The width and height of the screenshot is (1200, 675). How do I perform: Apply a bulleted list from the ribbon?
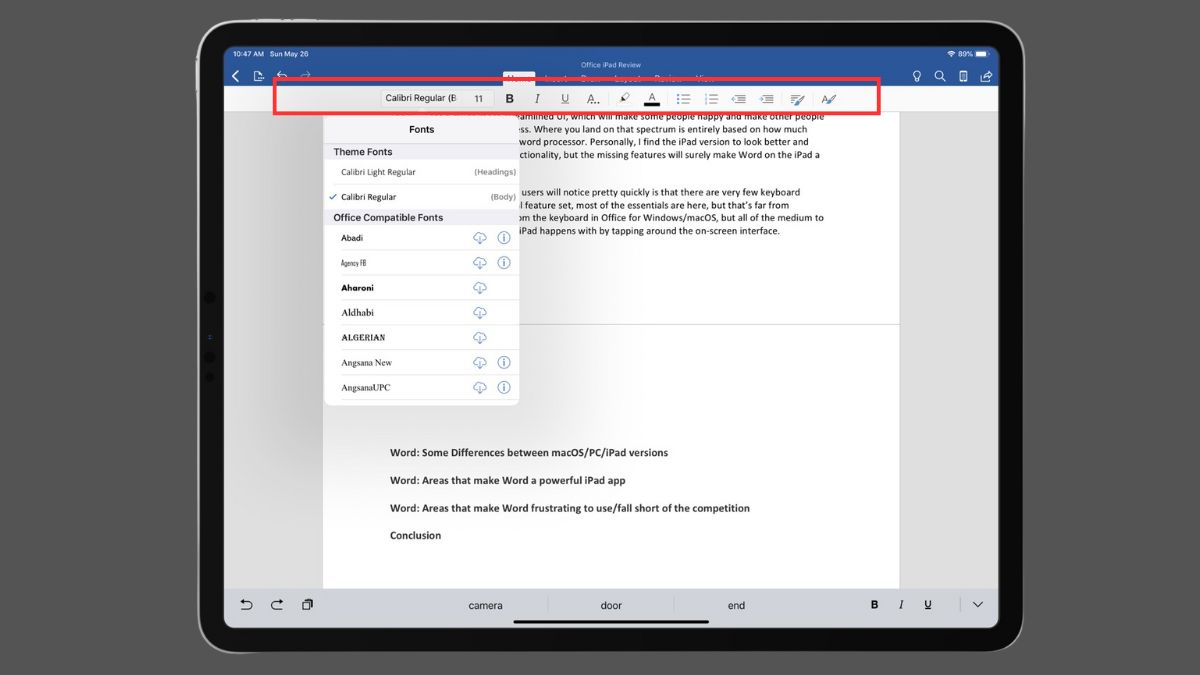click(x=684, y=99)
